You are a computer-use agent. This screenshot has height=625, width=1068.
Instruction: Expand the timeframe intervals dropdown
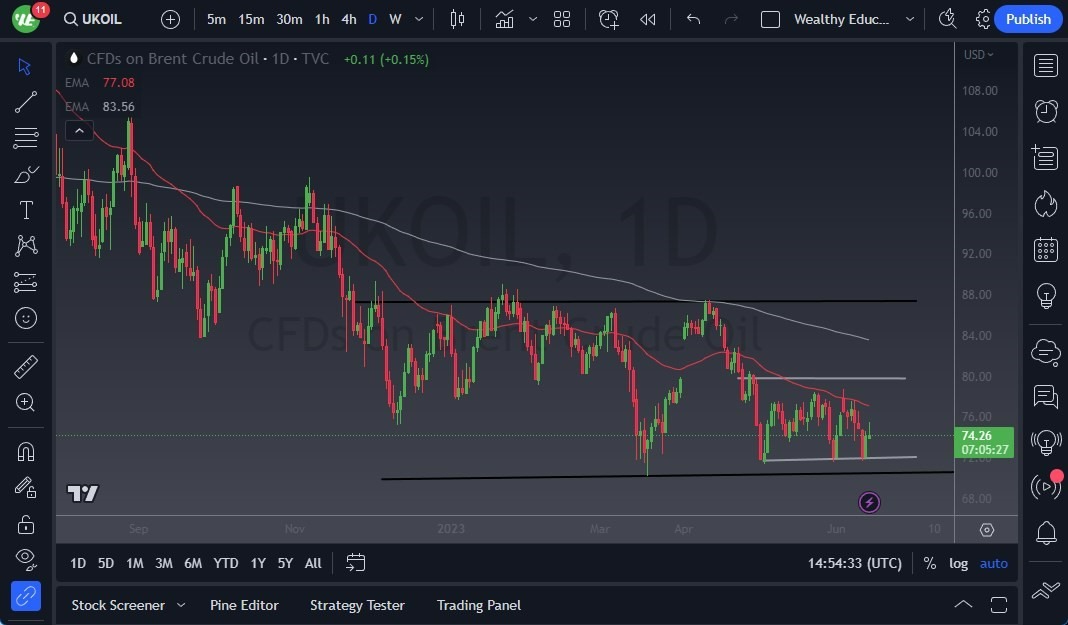click(419, 19)
